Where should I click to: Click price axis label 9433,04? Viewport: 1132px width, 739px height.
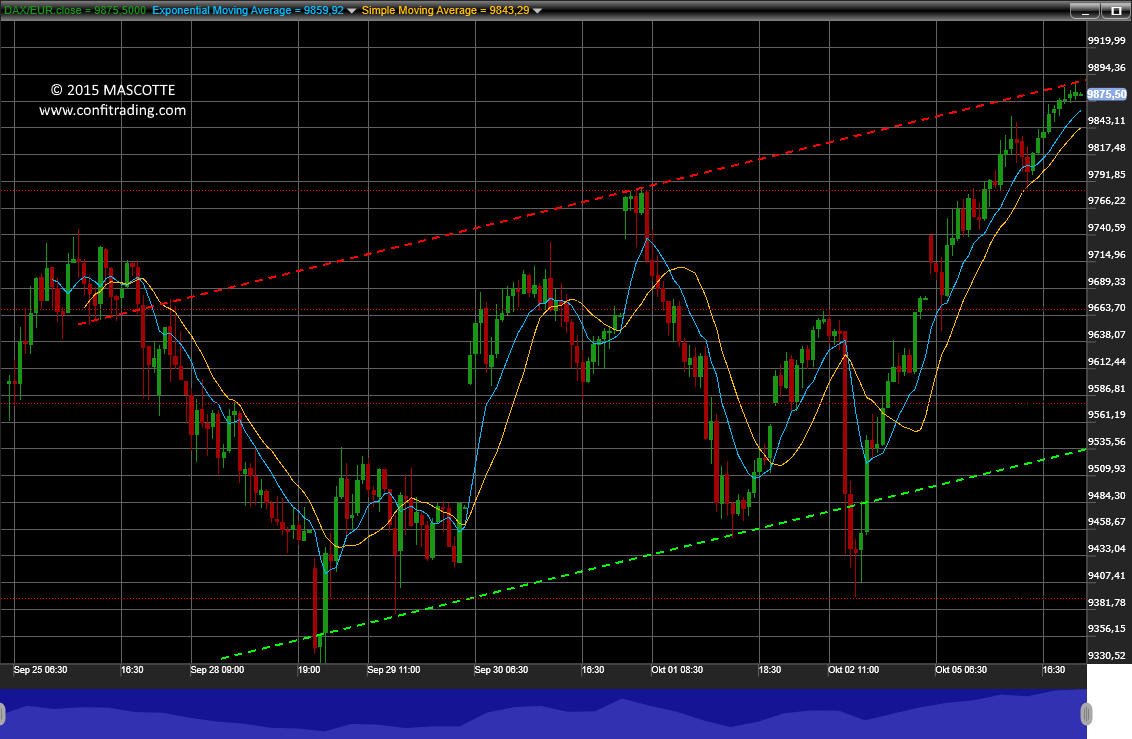point(1107,548)
